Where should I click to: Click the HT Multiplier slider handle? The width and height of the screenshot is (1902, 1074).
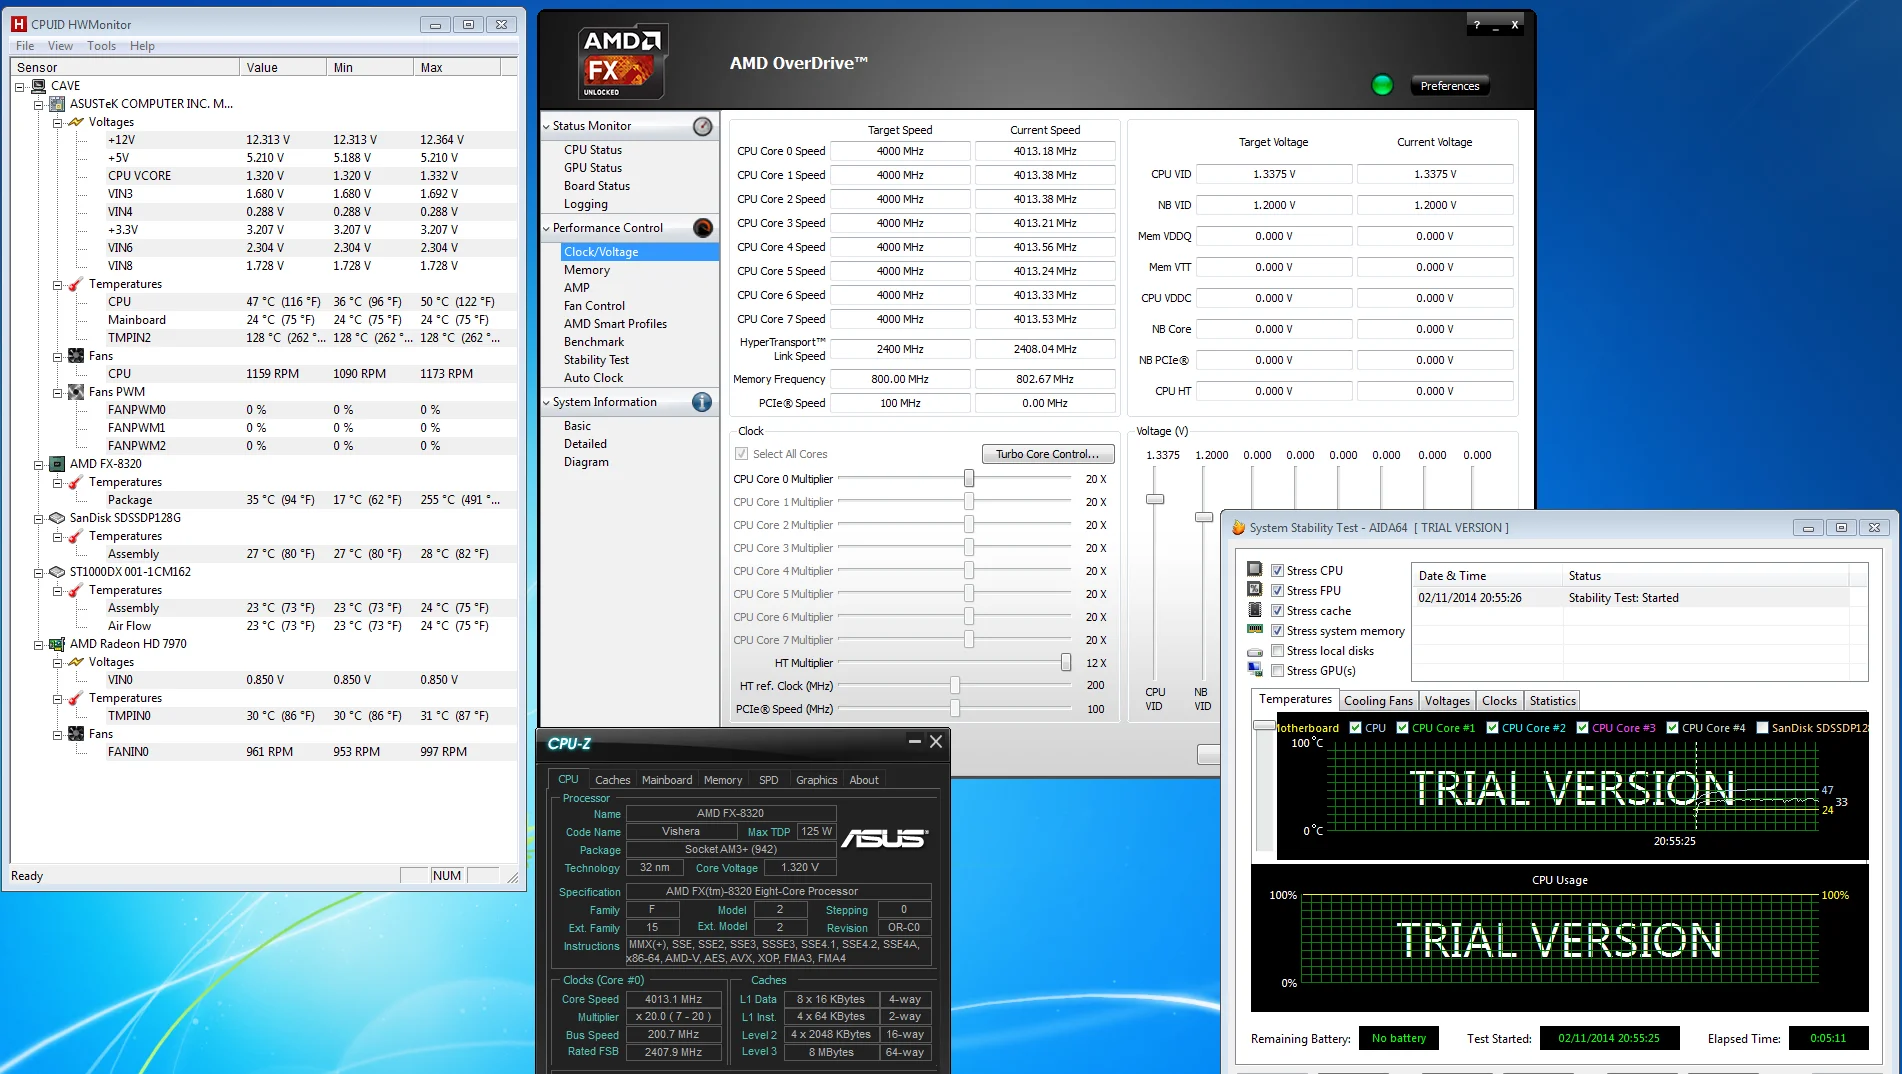(x=1066, y=663)
